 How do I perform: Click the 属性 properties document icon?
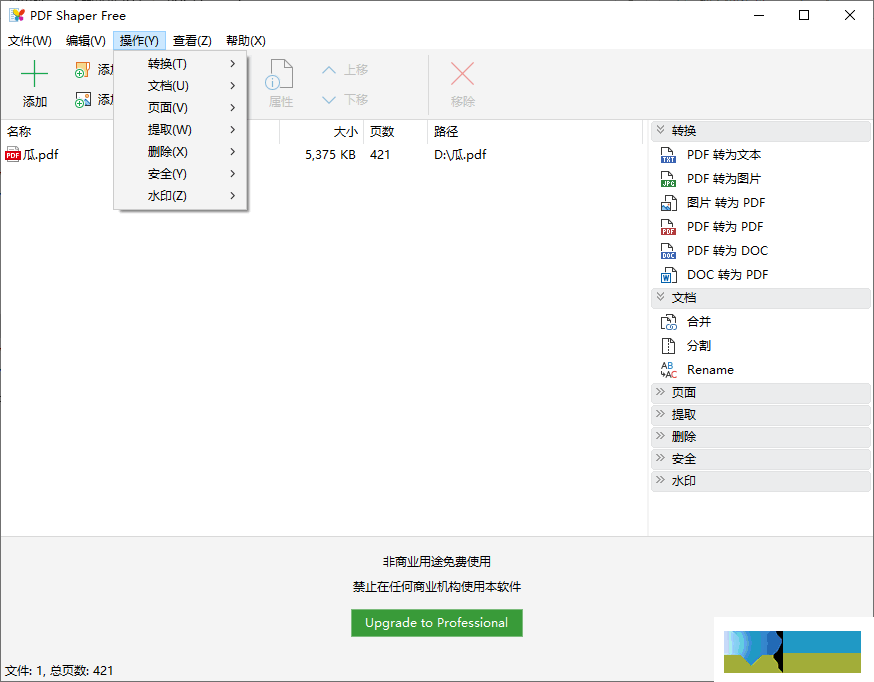pyautogui.click(x=279, y=74)
